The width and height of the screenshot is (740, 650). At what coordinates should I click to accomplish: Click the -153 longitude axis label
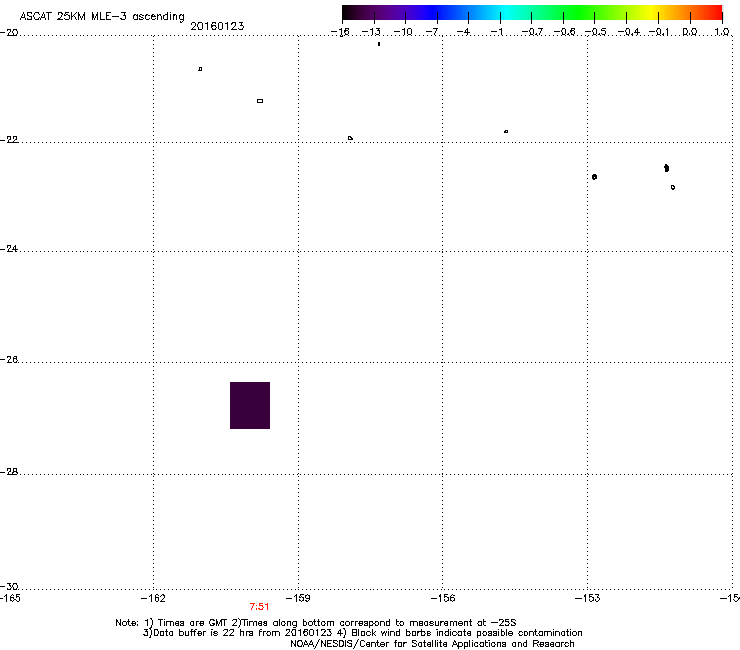[x=588, y=598]
